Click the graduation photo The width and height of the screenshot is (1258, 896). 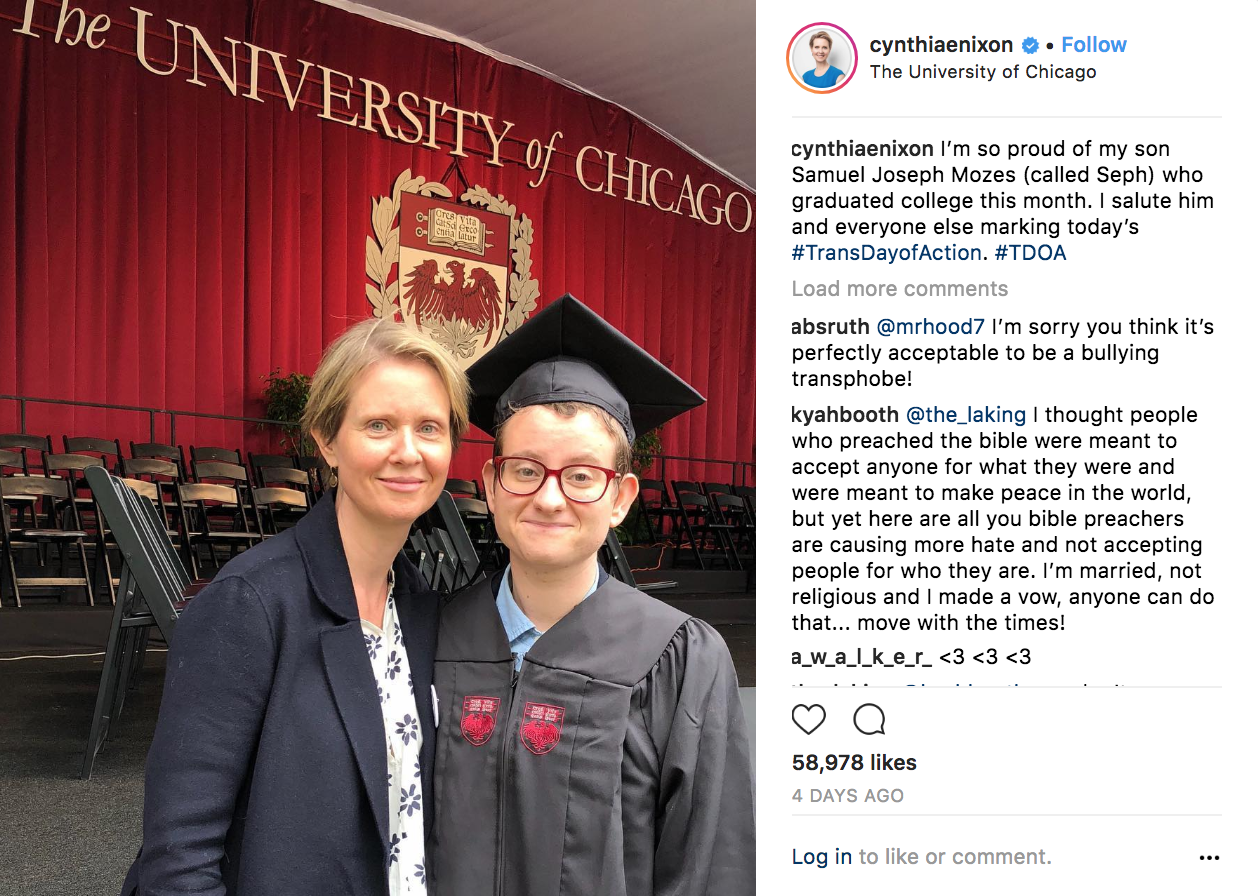coord(378,448)
